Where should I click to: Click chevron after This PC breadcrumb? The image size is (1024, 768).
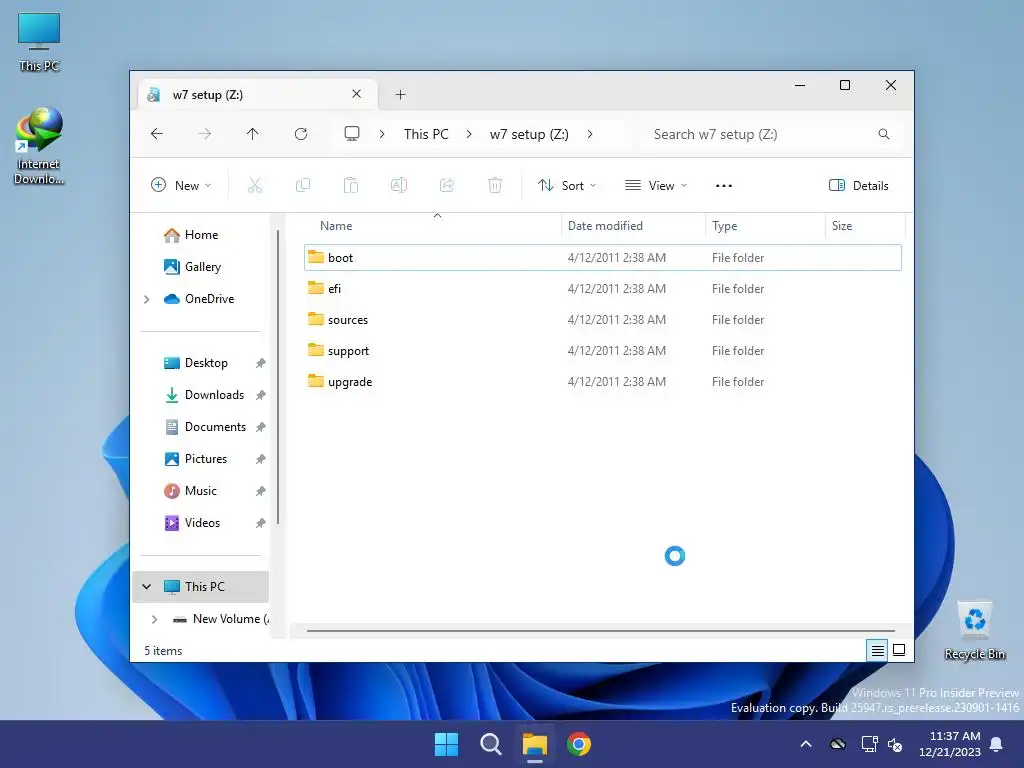469,134
